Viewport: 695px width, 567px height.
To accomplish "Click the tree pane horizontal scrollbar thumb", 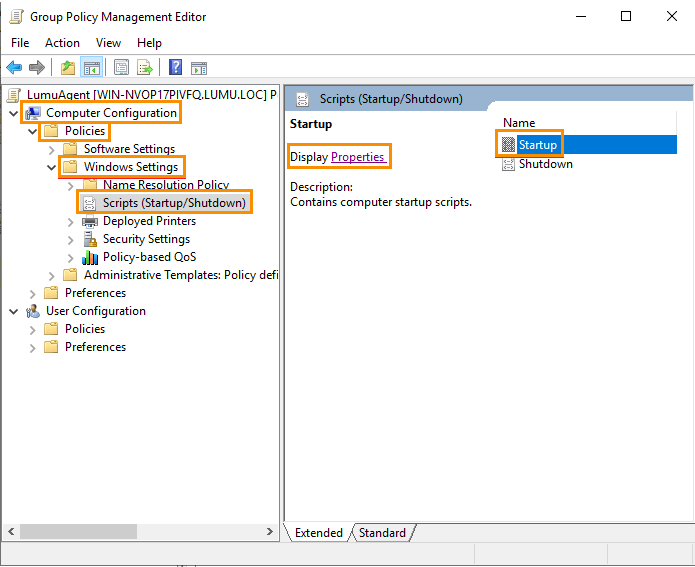I will click(78, 531).
